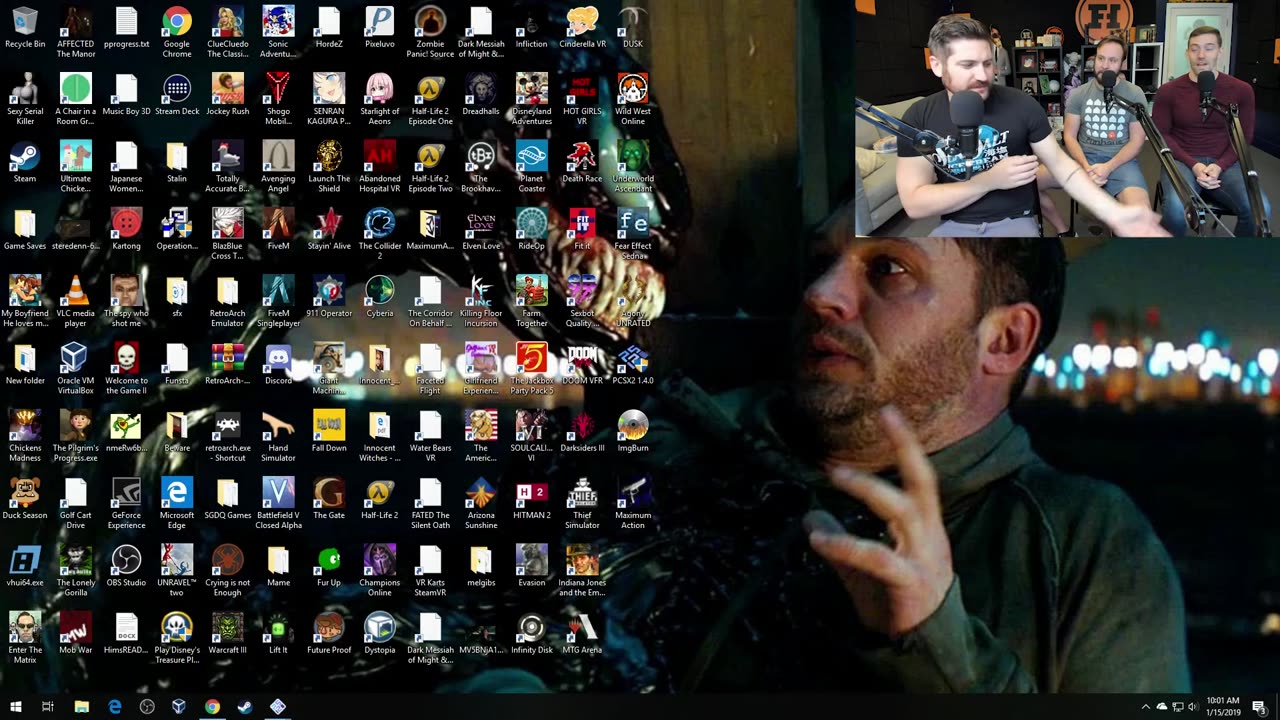Launch Planet Coaster desktop icon
This screenshot has height=720, width=1280.
pos(531,167)
